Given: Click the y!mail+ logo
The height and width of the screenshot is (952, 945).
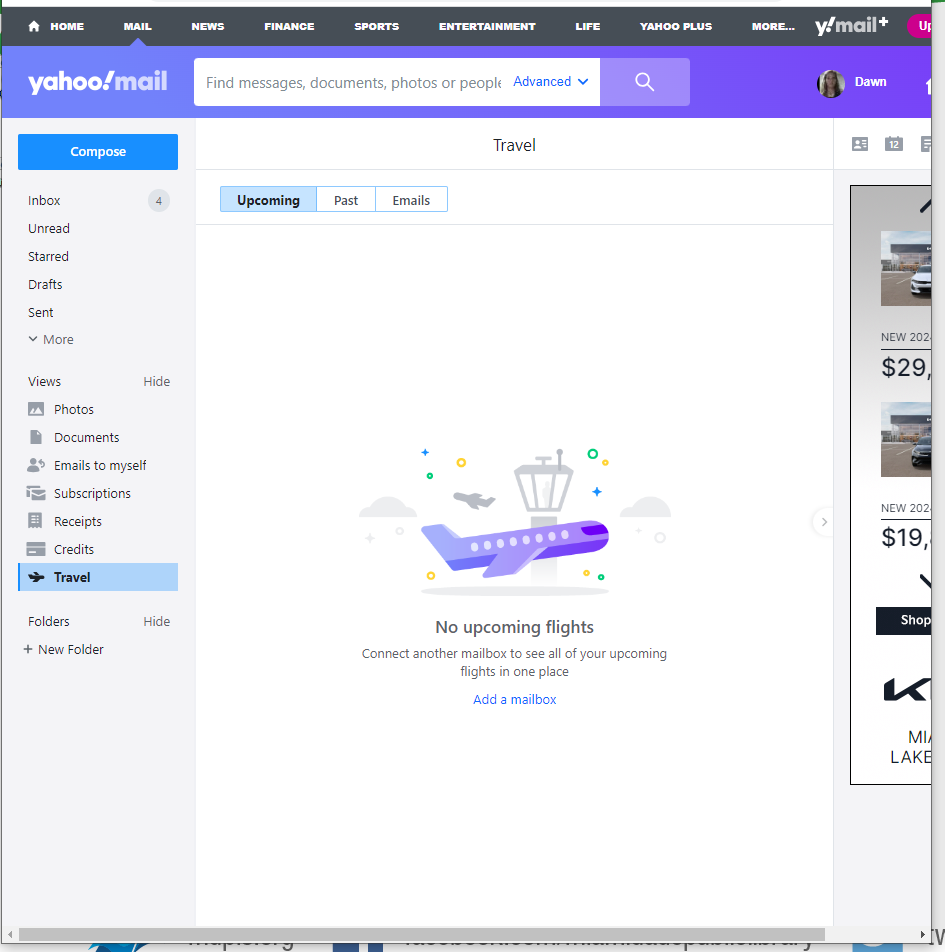Looking at the screenshot, I should [851, 26].
